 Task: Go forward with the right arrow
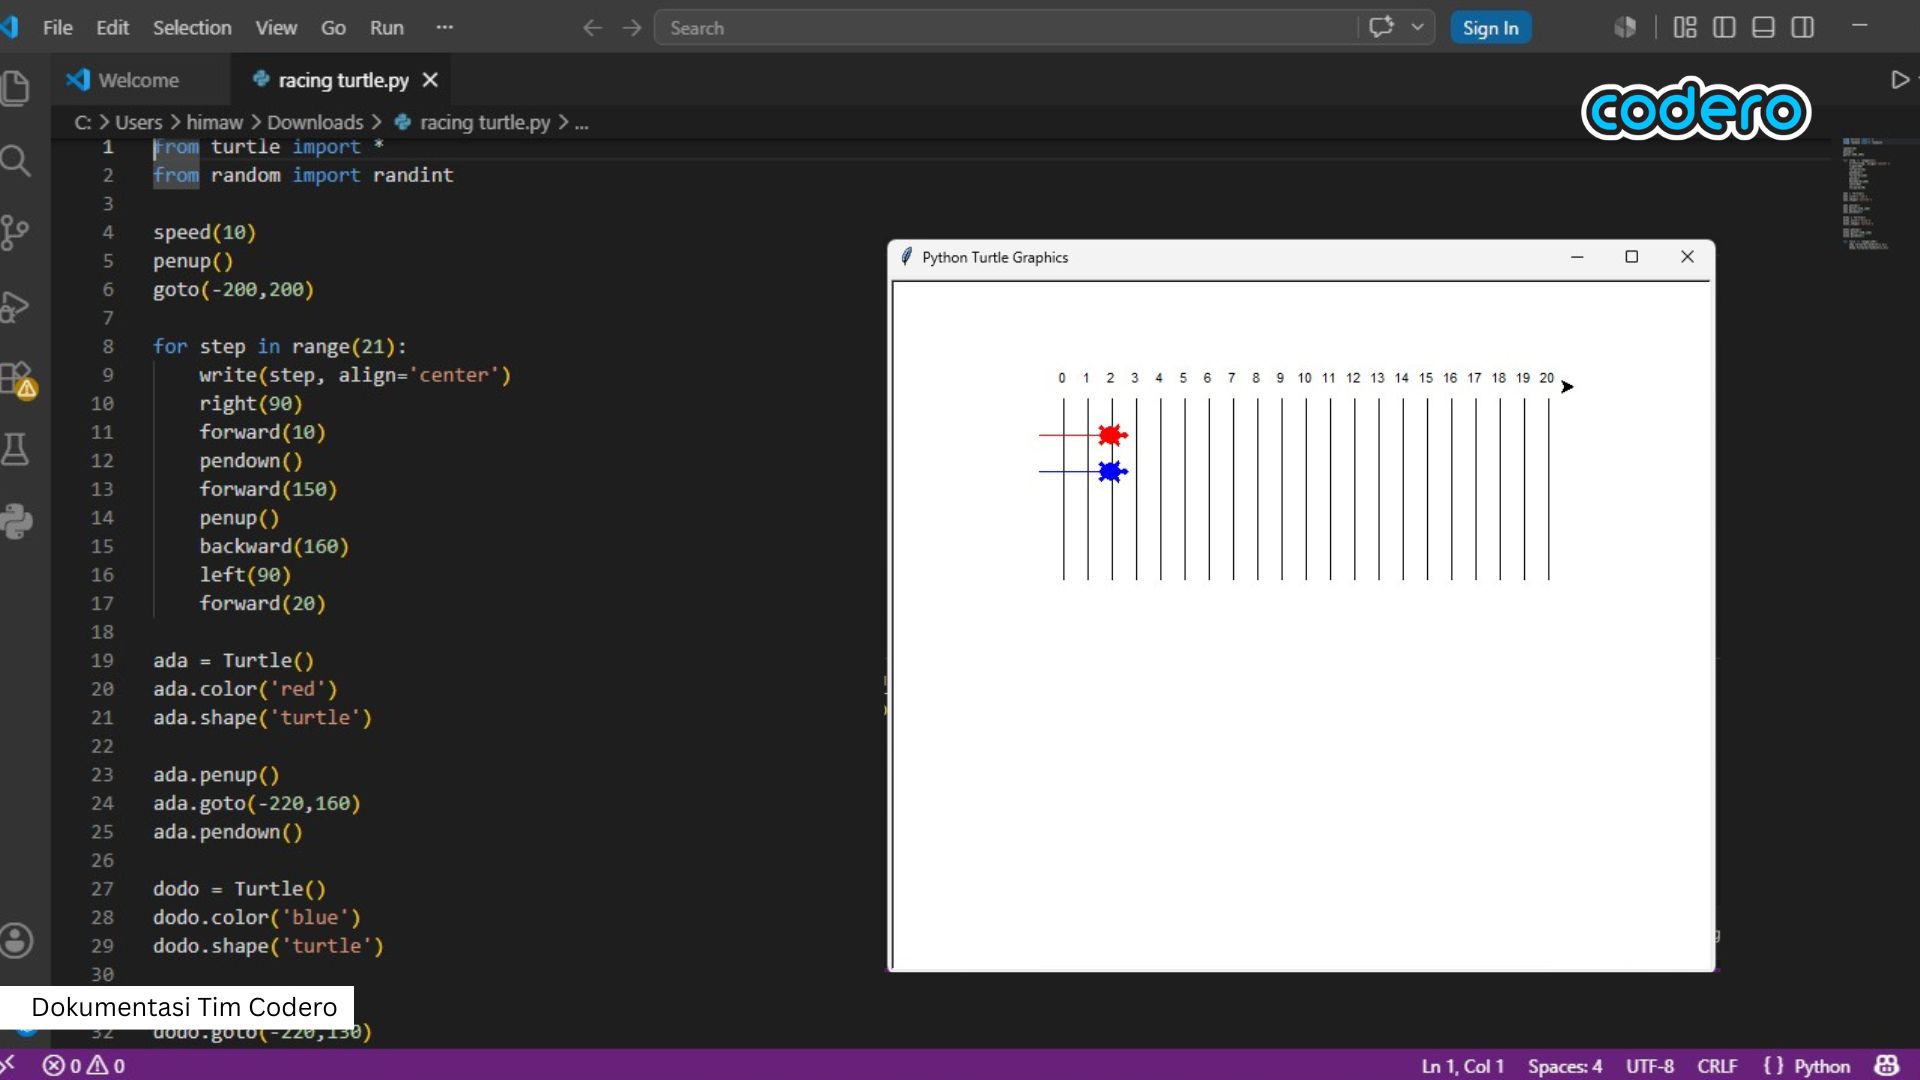point(632,28)
